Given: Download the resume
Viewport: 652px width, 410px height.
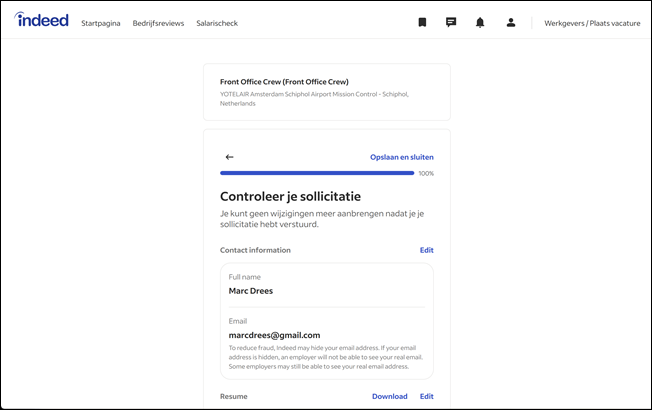Looking at the screenshot, I should point(389,396).
